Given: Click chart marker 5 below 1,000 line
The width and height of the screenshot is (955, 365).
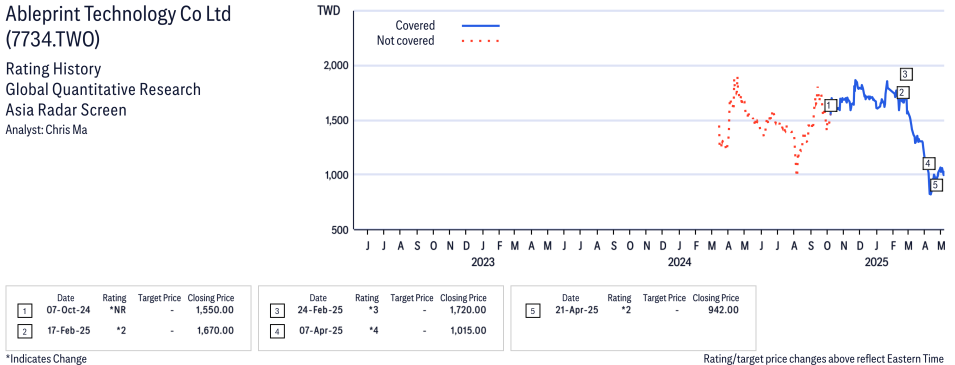Looking at the screenshot, I should click(935, 185).
